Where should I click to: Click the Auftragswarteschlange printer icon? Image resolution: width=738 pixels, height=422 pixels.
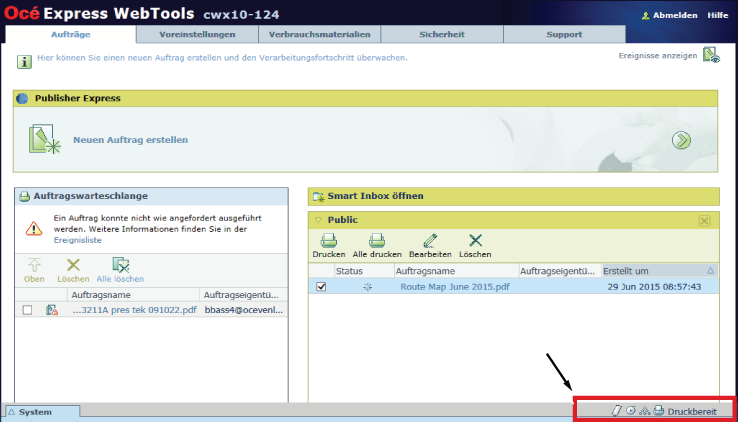pos(24,196)
